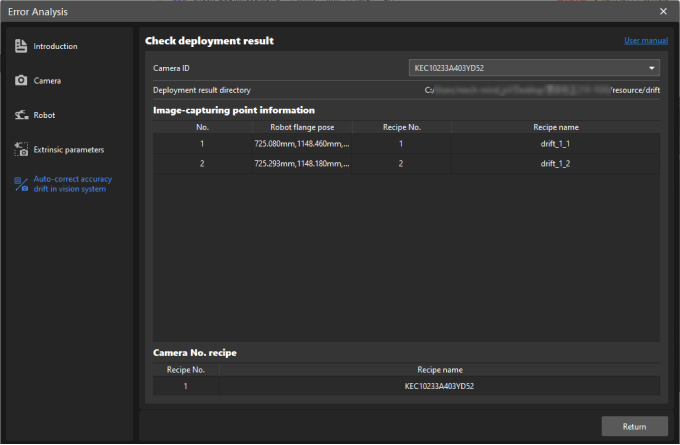Click the 'Robot flange pose' column header
The image size is (680, 445).
coord(302,127)
